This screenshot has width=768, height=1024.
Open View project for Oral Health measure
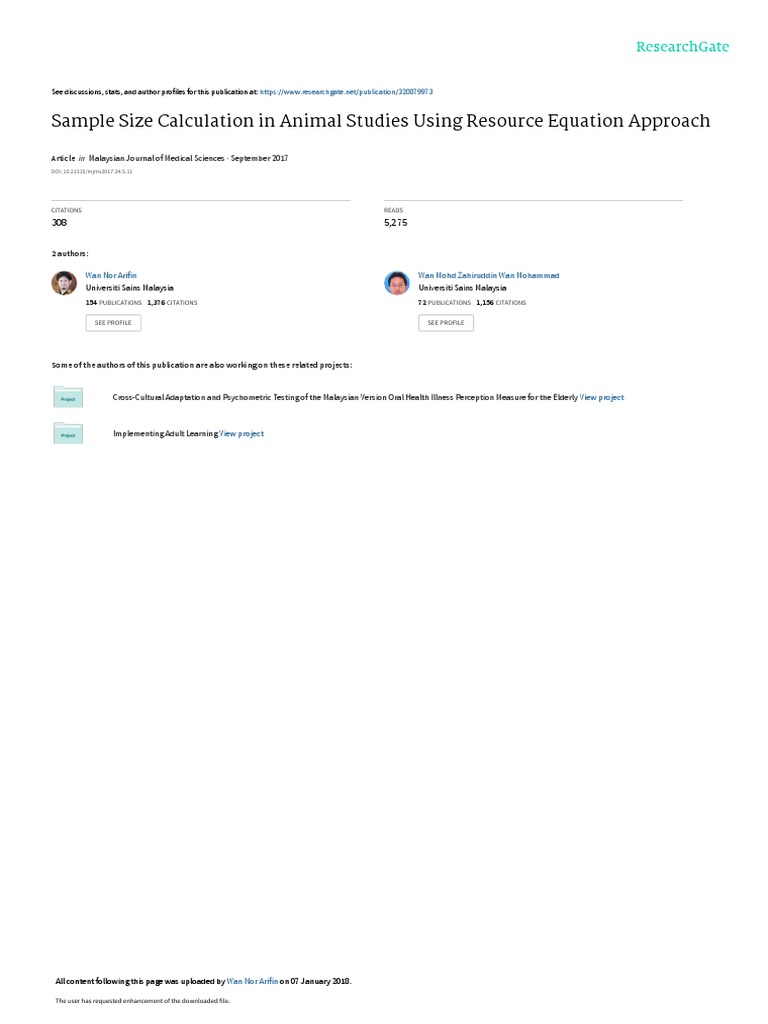[x=601, y=397]
